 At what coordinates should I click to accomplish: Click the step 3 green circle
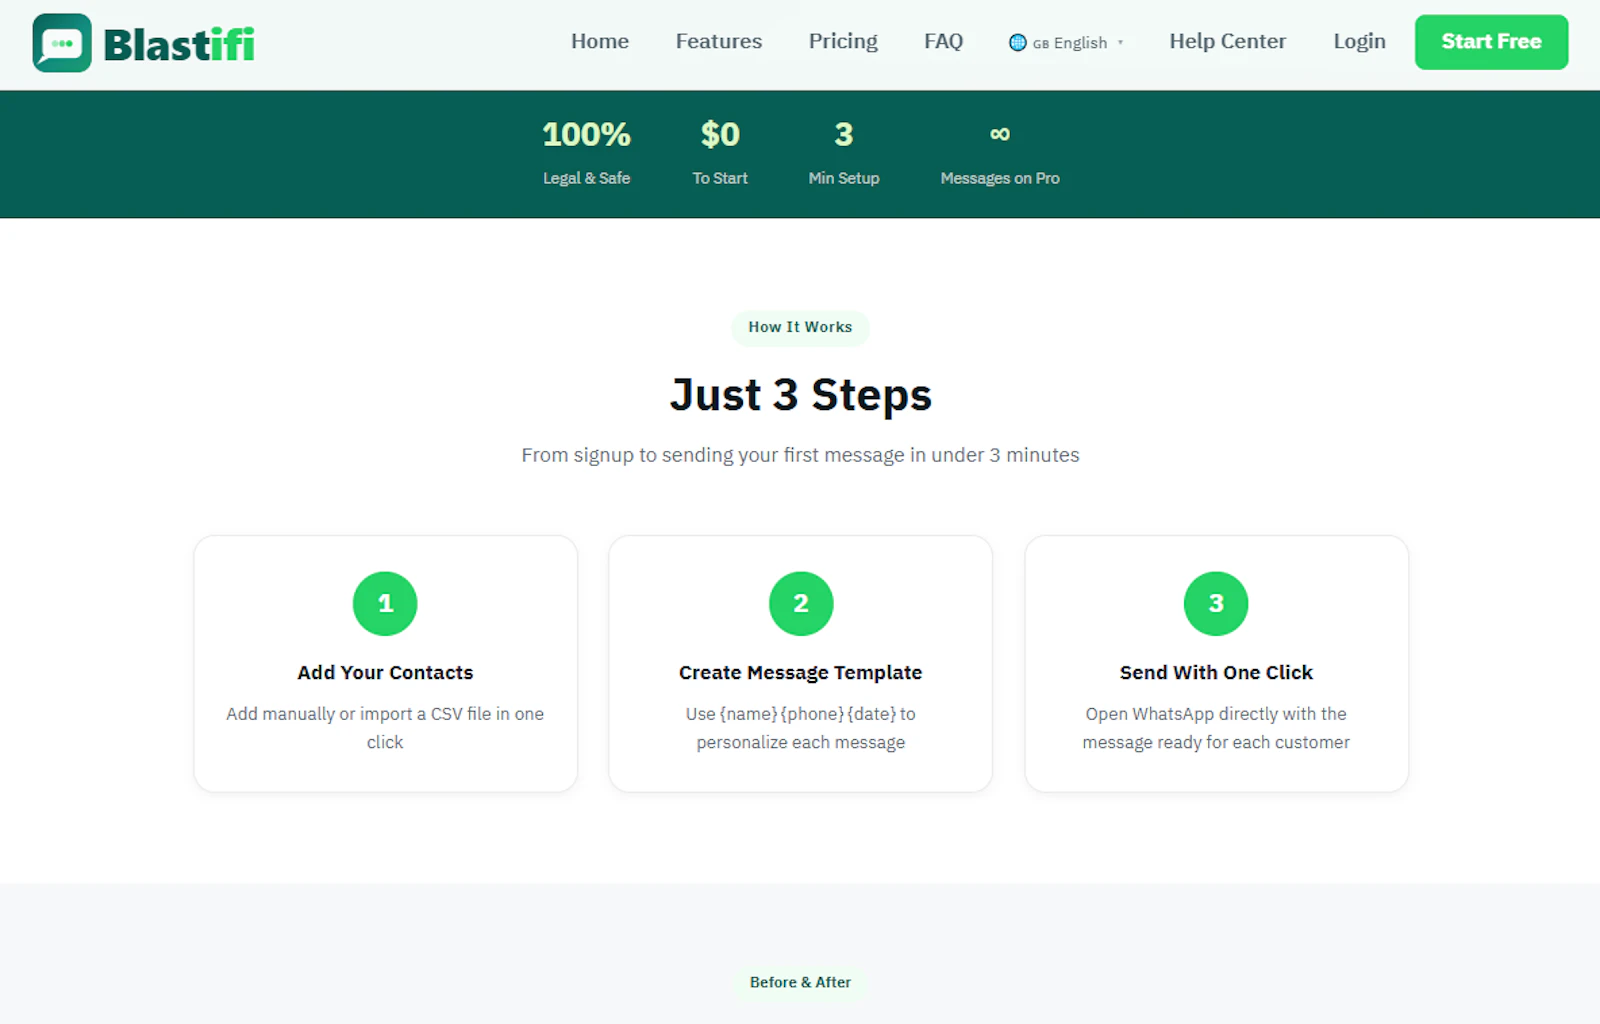point(1216,603)
